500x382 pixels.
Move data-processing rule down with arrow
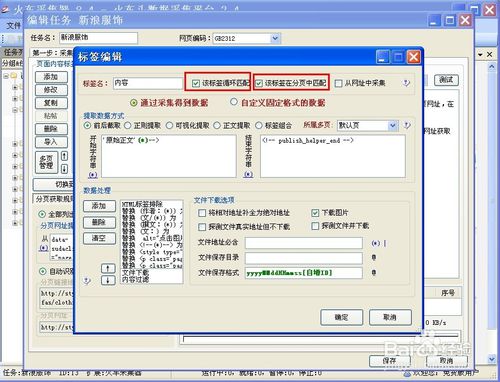[x=108, y=280]
